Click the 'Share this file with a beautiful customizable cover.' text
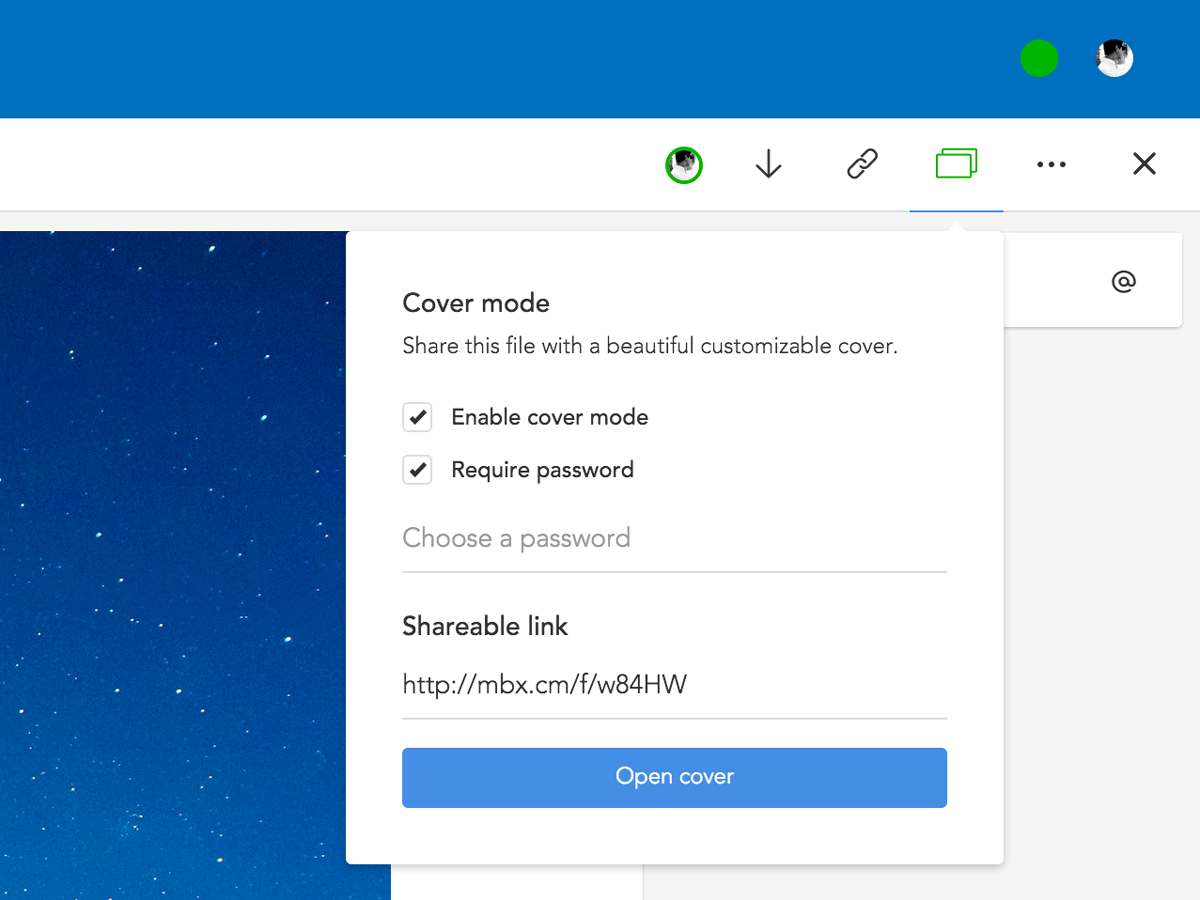Screen dimensions: 1200x900 click(x=650, y=347)
